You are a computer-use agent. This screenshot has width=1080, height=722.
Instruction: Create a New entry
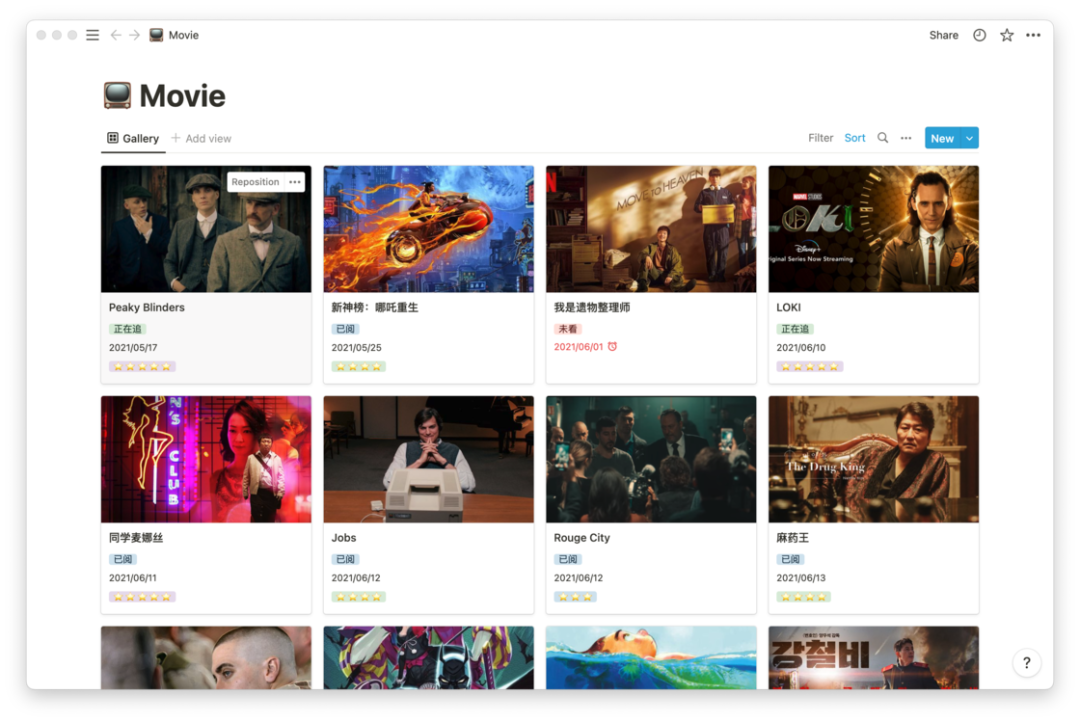(x=942, y=138)
